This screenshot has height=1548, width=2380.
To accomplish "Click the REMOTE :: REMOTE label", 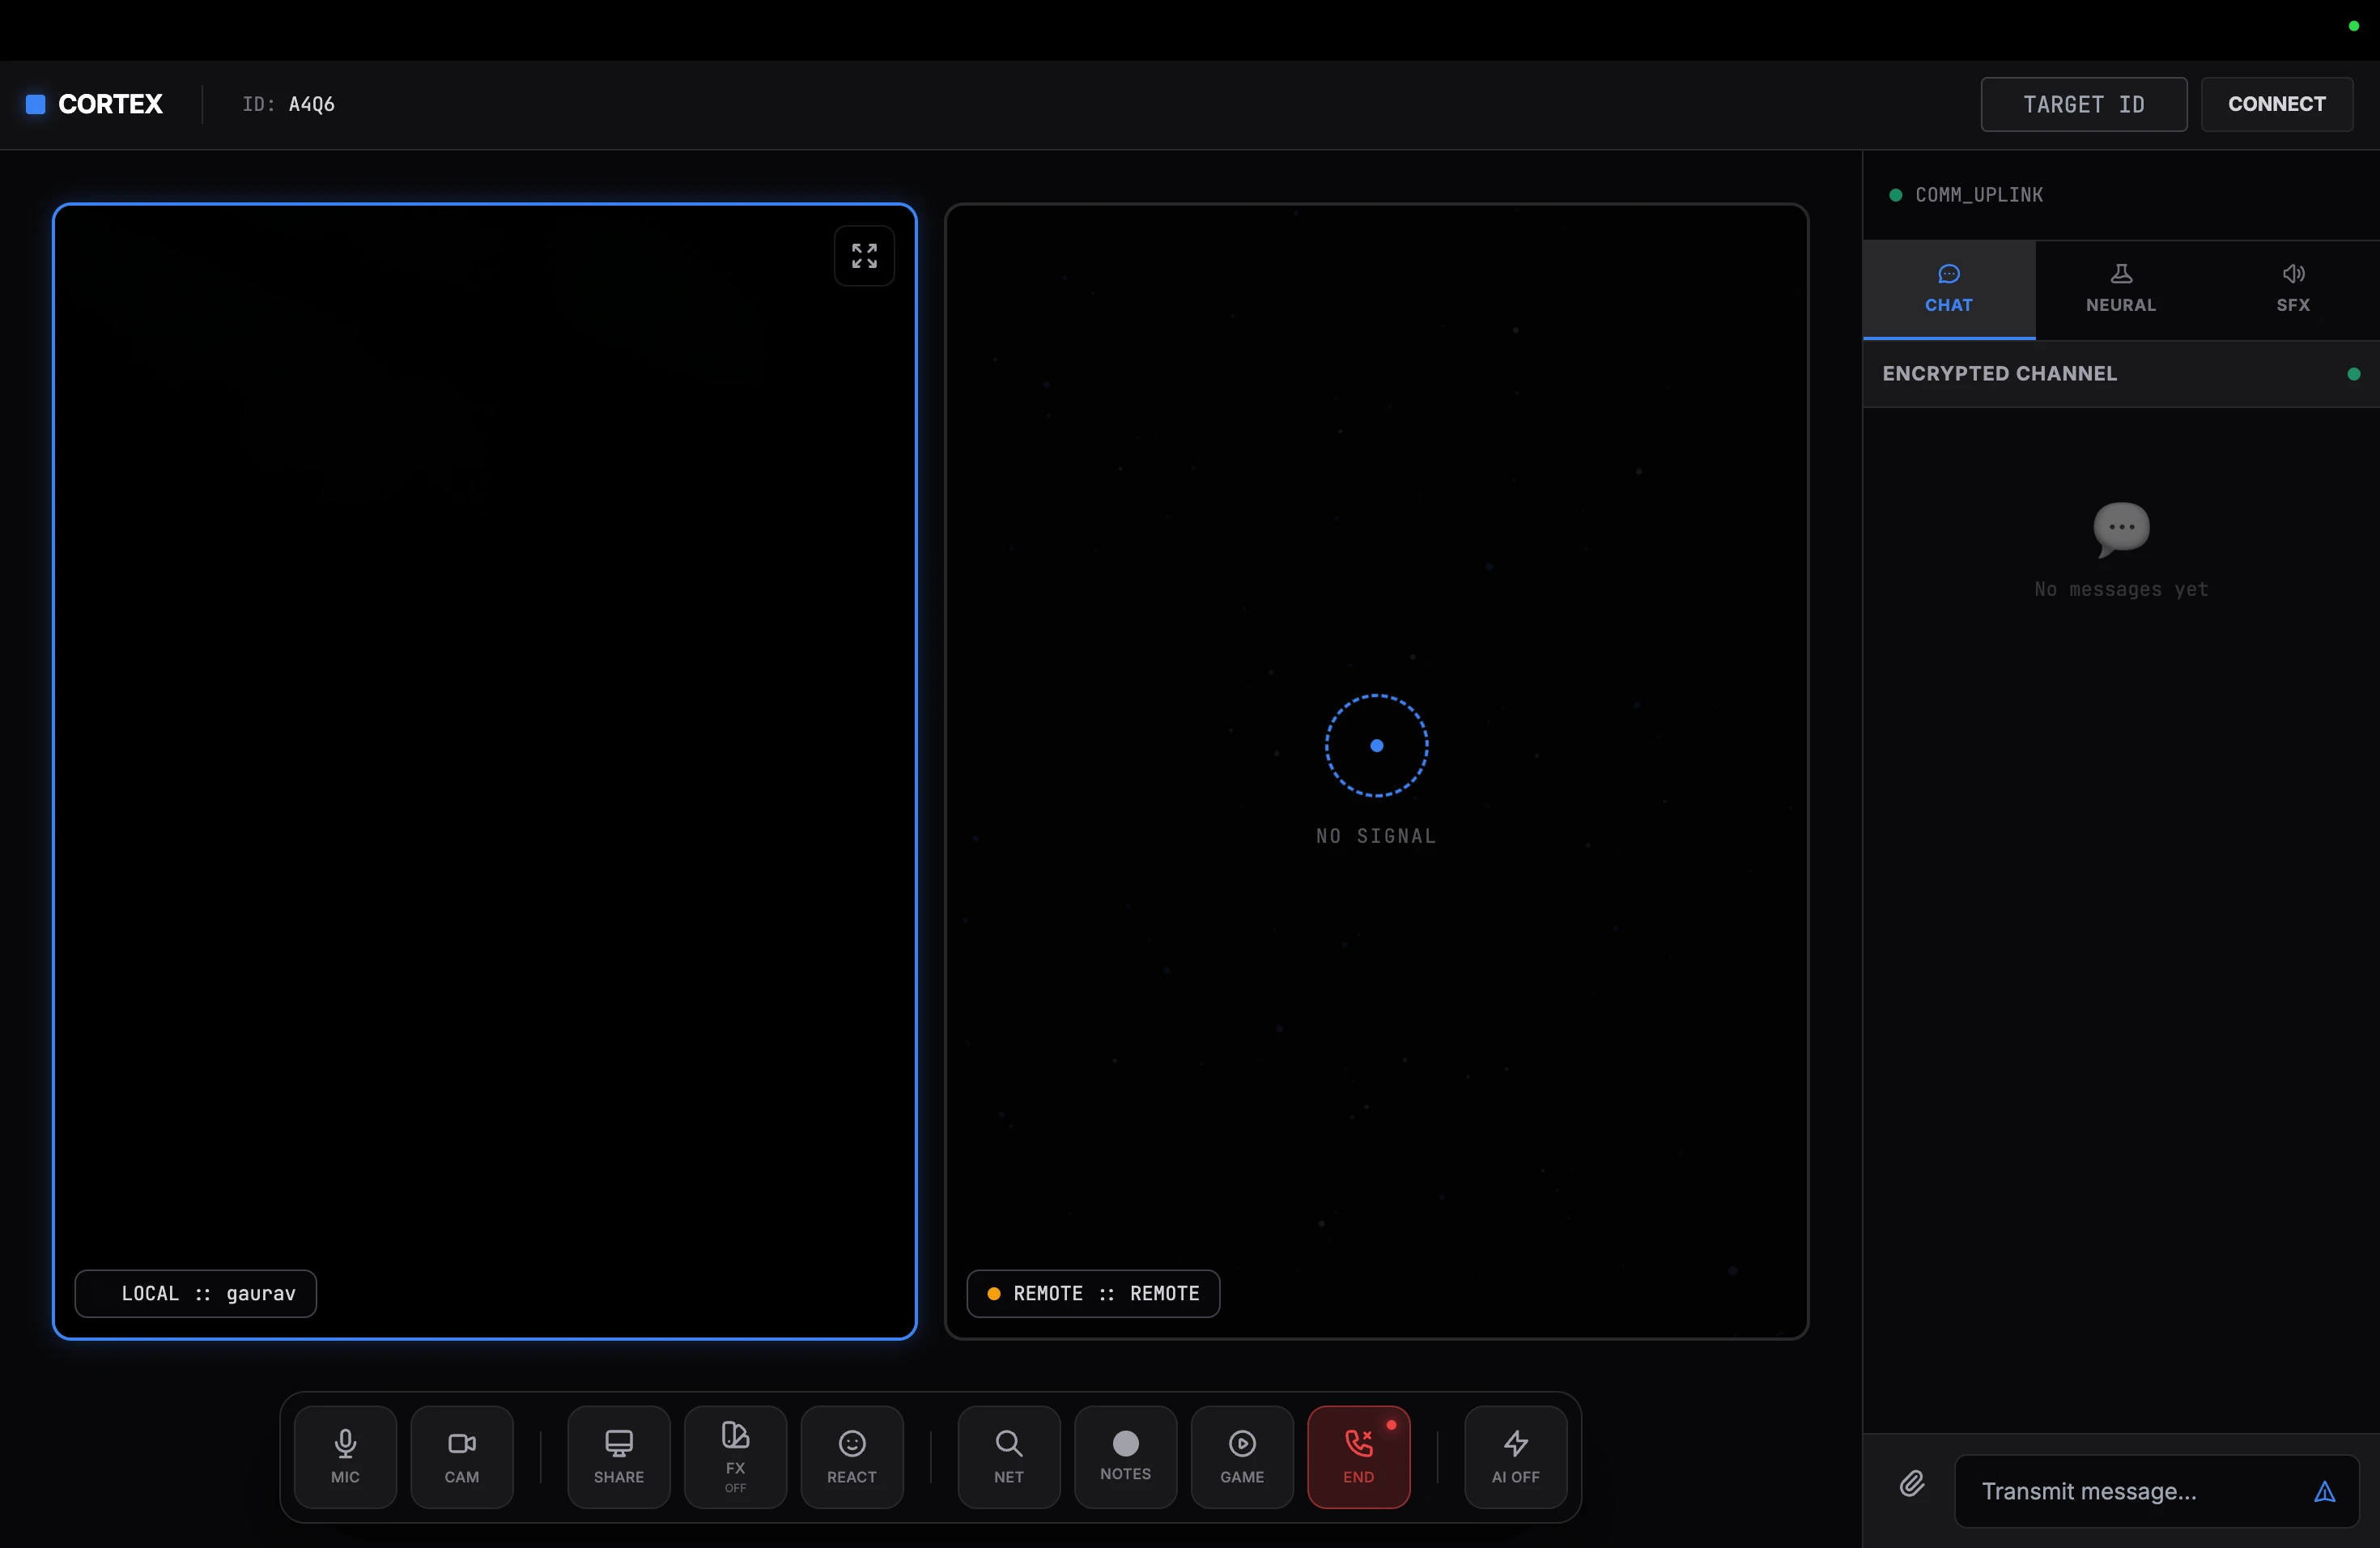I will click(x=1093, y=1293).
